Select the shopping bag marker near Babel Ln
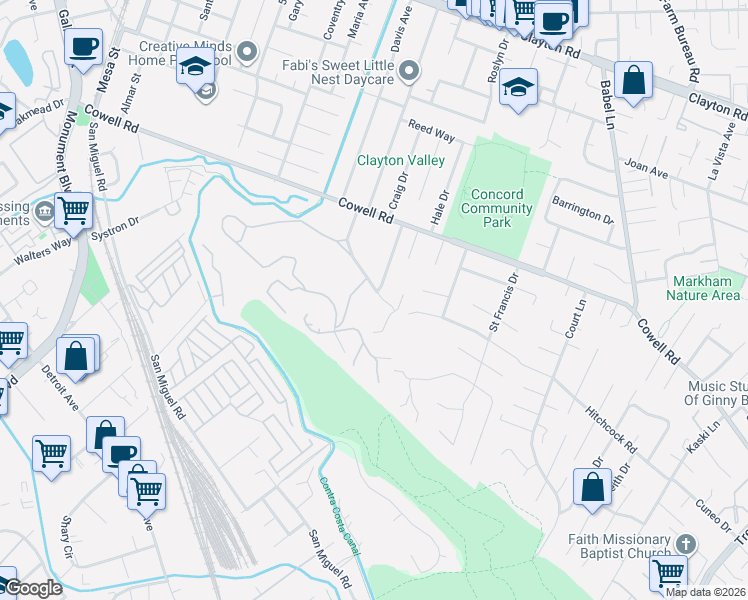Image resolution: width=748 pixels, height=600 pixels. pyautogui.click(x=634, y=83)
